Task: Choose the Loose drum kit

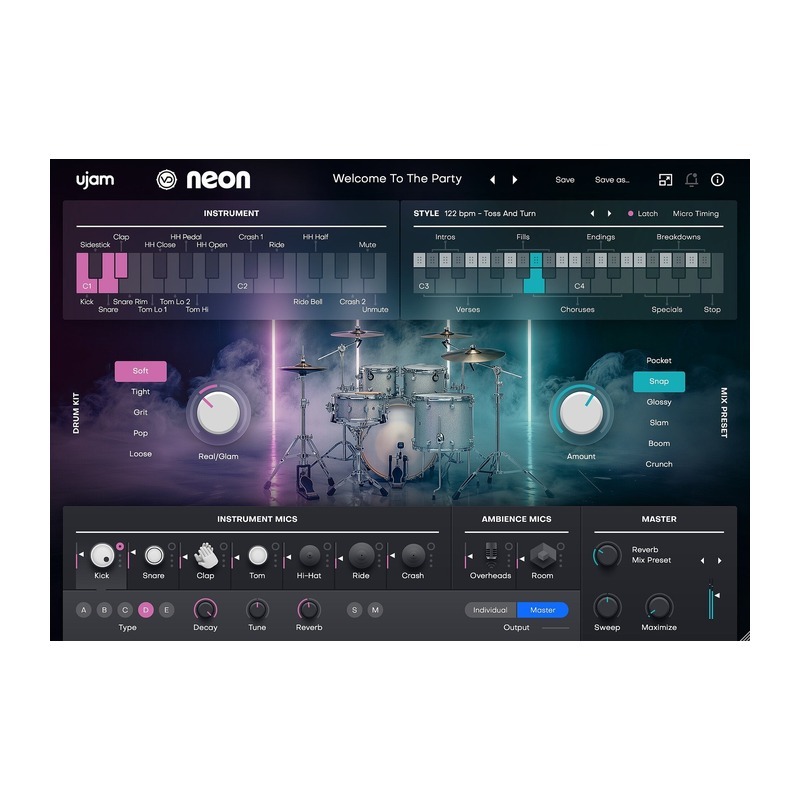Action: (141, 454)
